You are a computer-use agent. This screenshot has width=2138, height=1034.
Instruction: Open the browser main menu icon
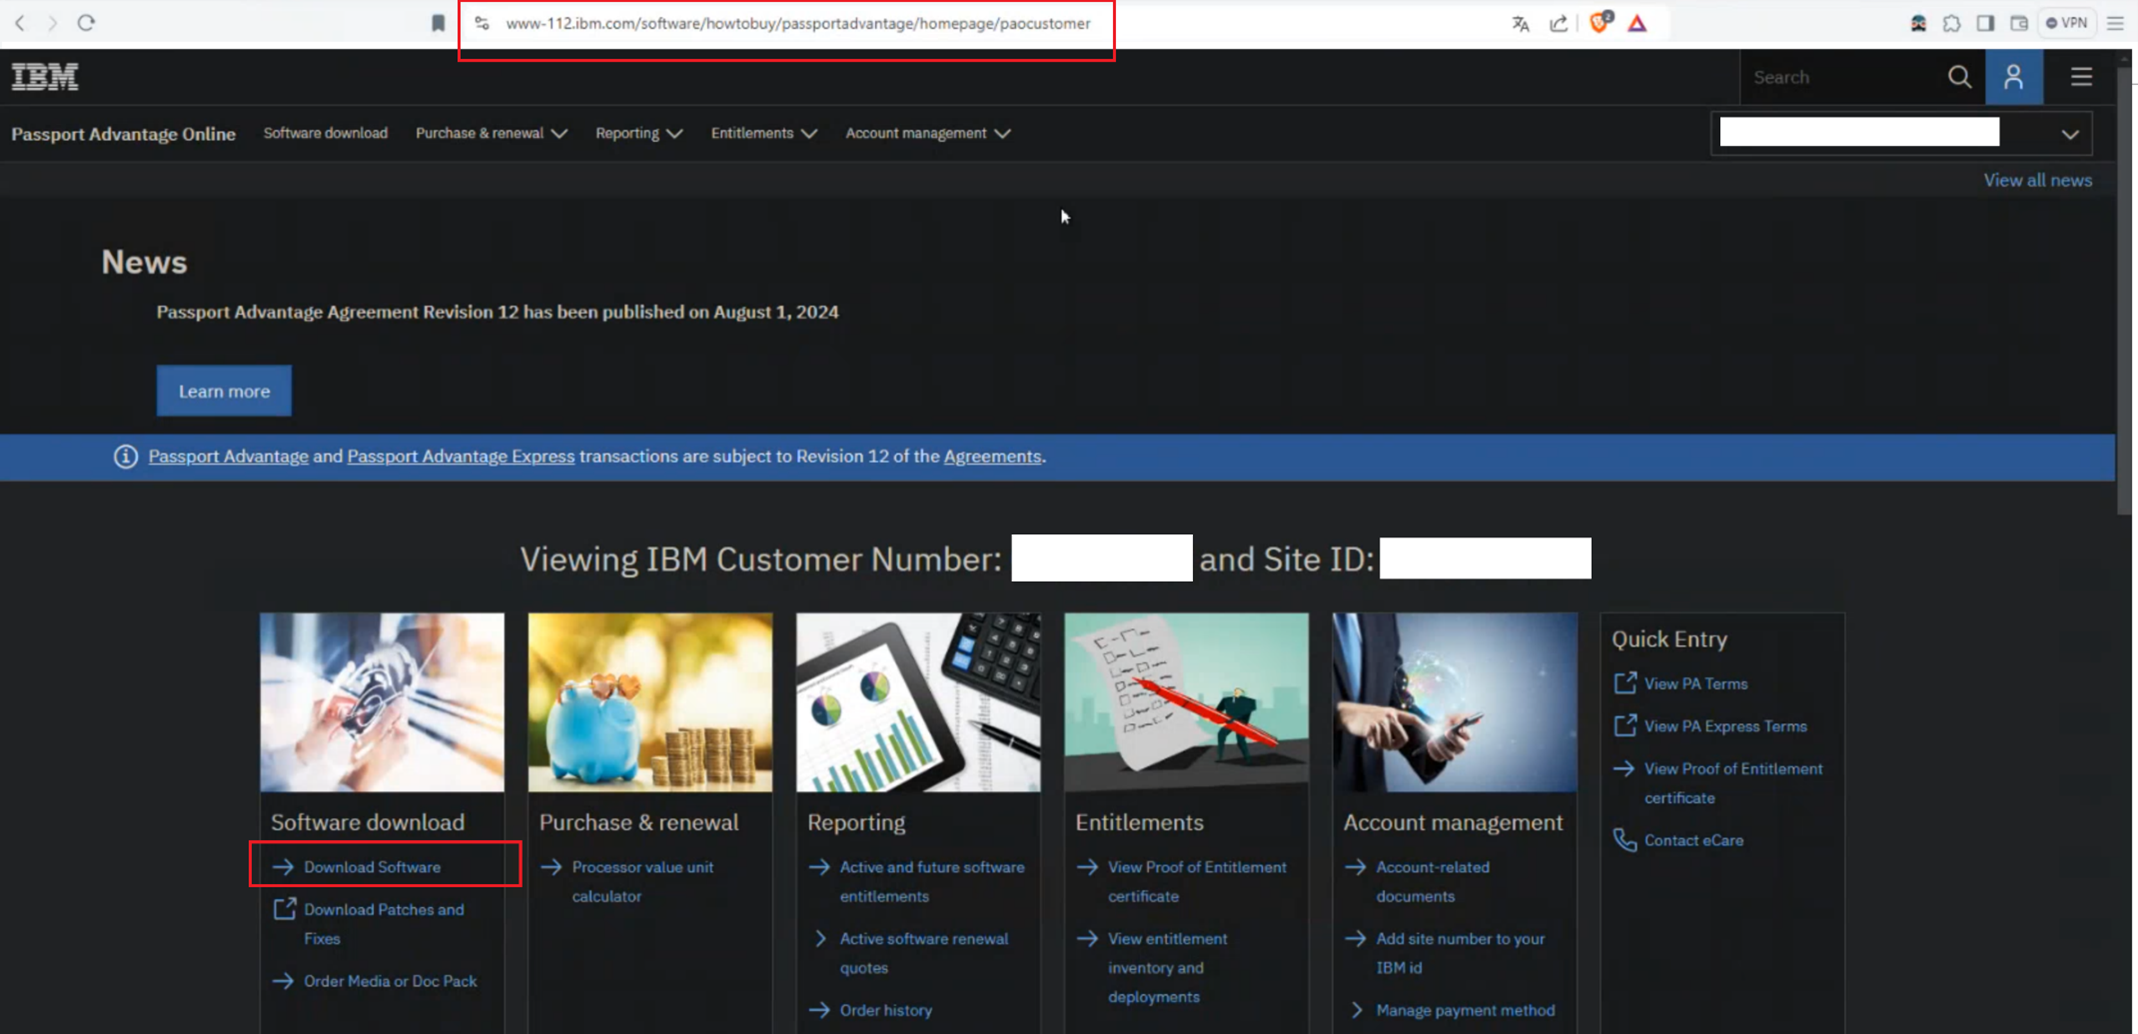coord(2115,23)
